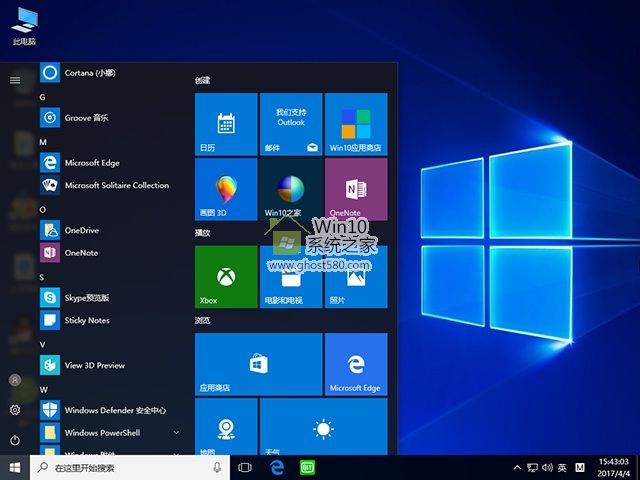The height and width of the screenshot is (480, 640).
Task: Open Task View on the taskbar
Action: click(246, 468)
